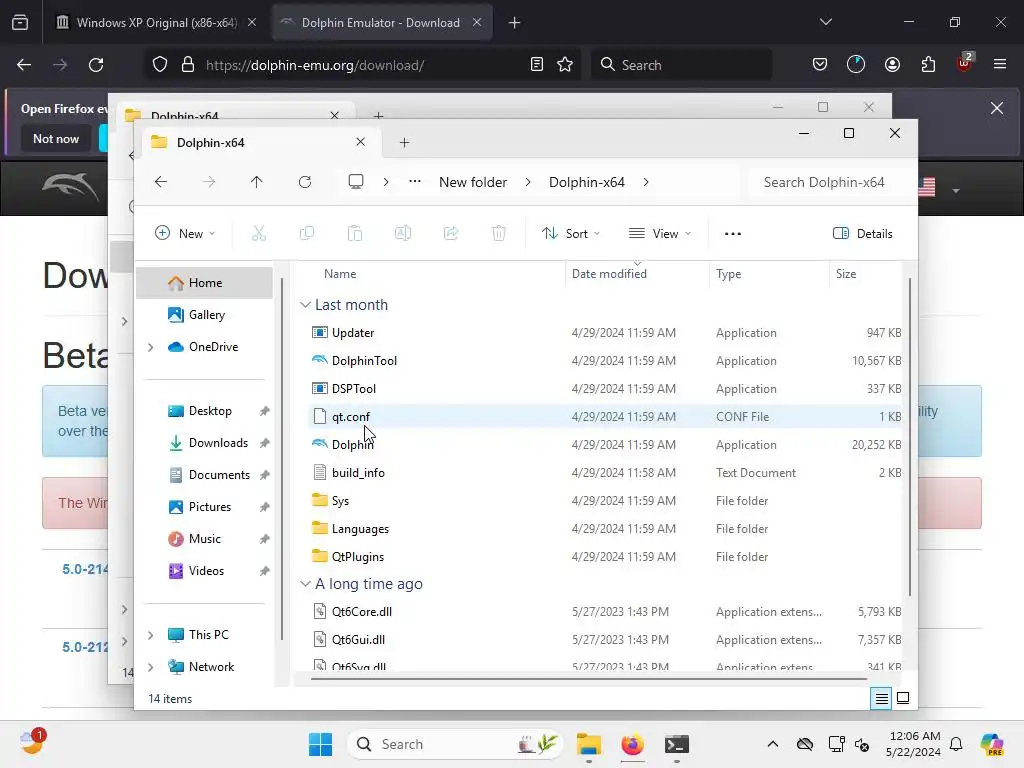Image resolution: width=1024 pixels, height=768 pixels.
Task: Collapse the Last month group
Action: pyautogui.click(x=305, y=305)
